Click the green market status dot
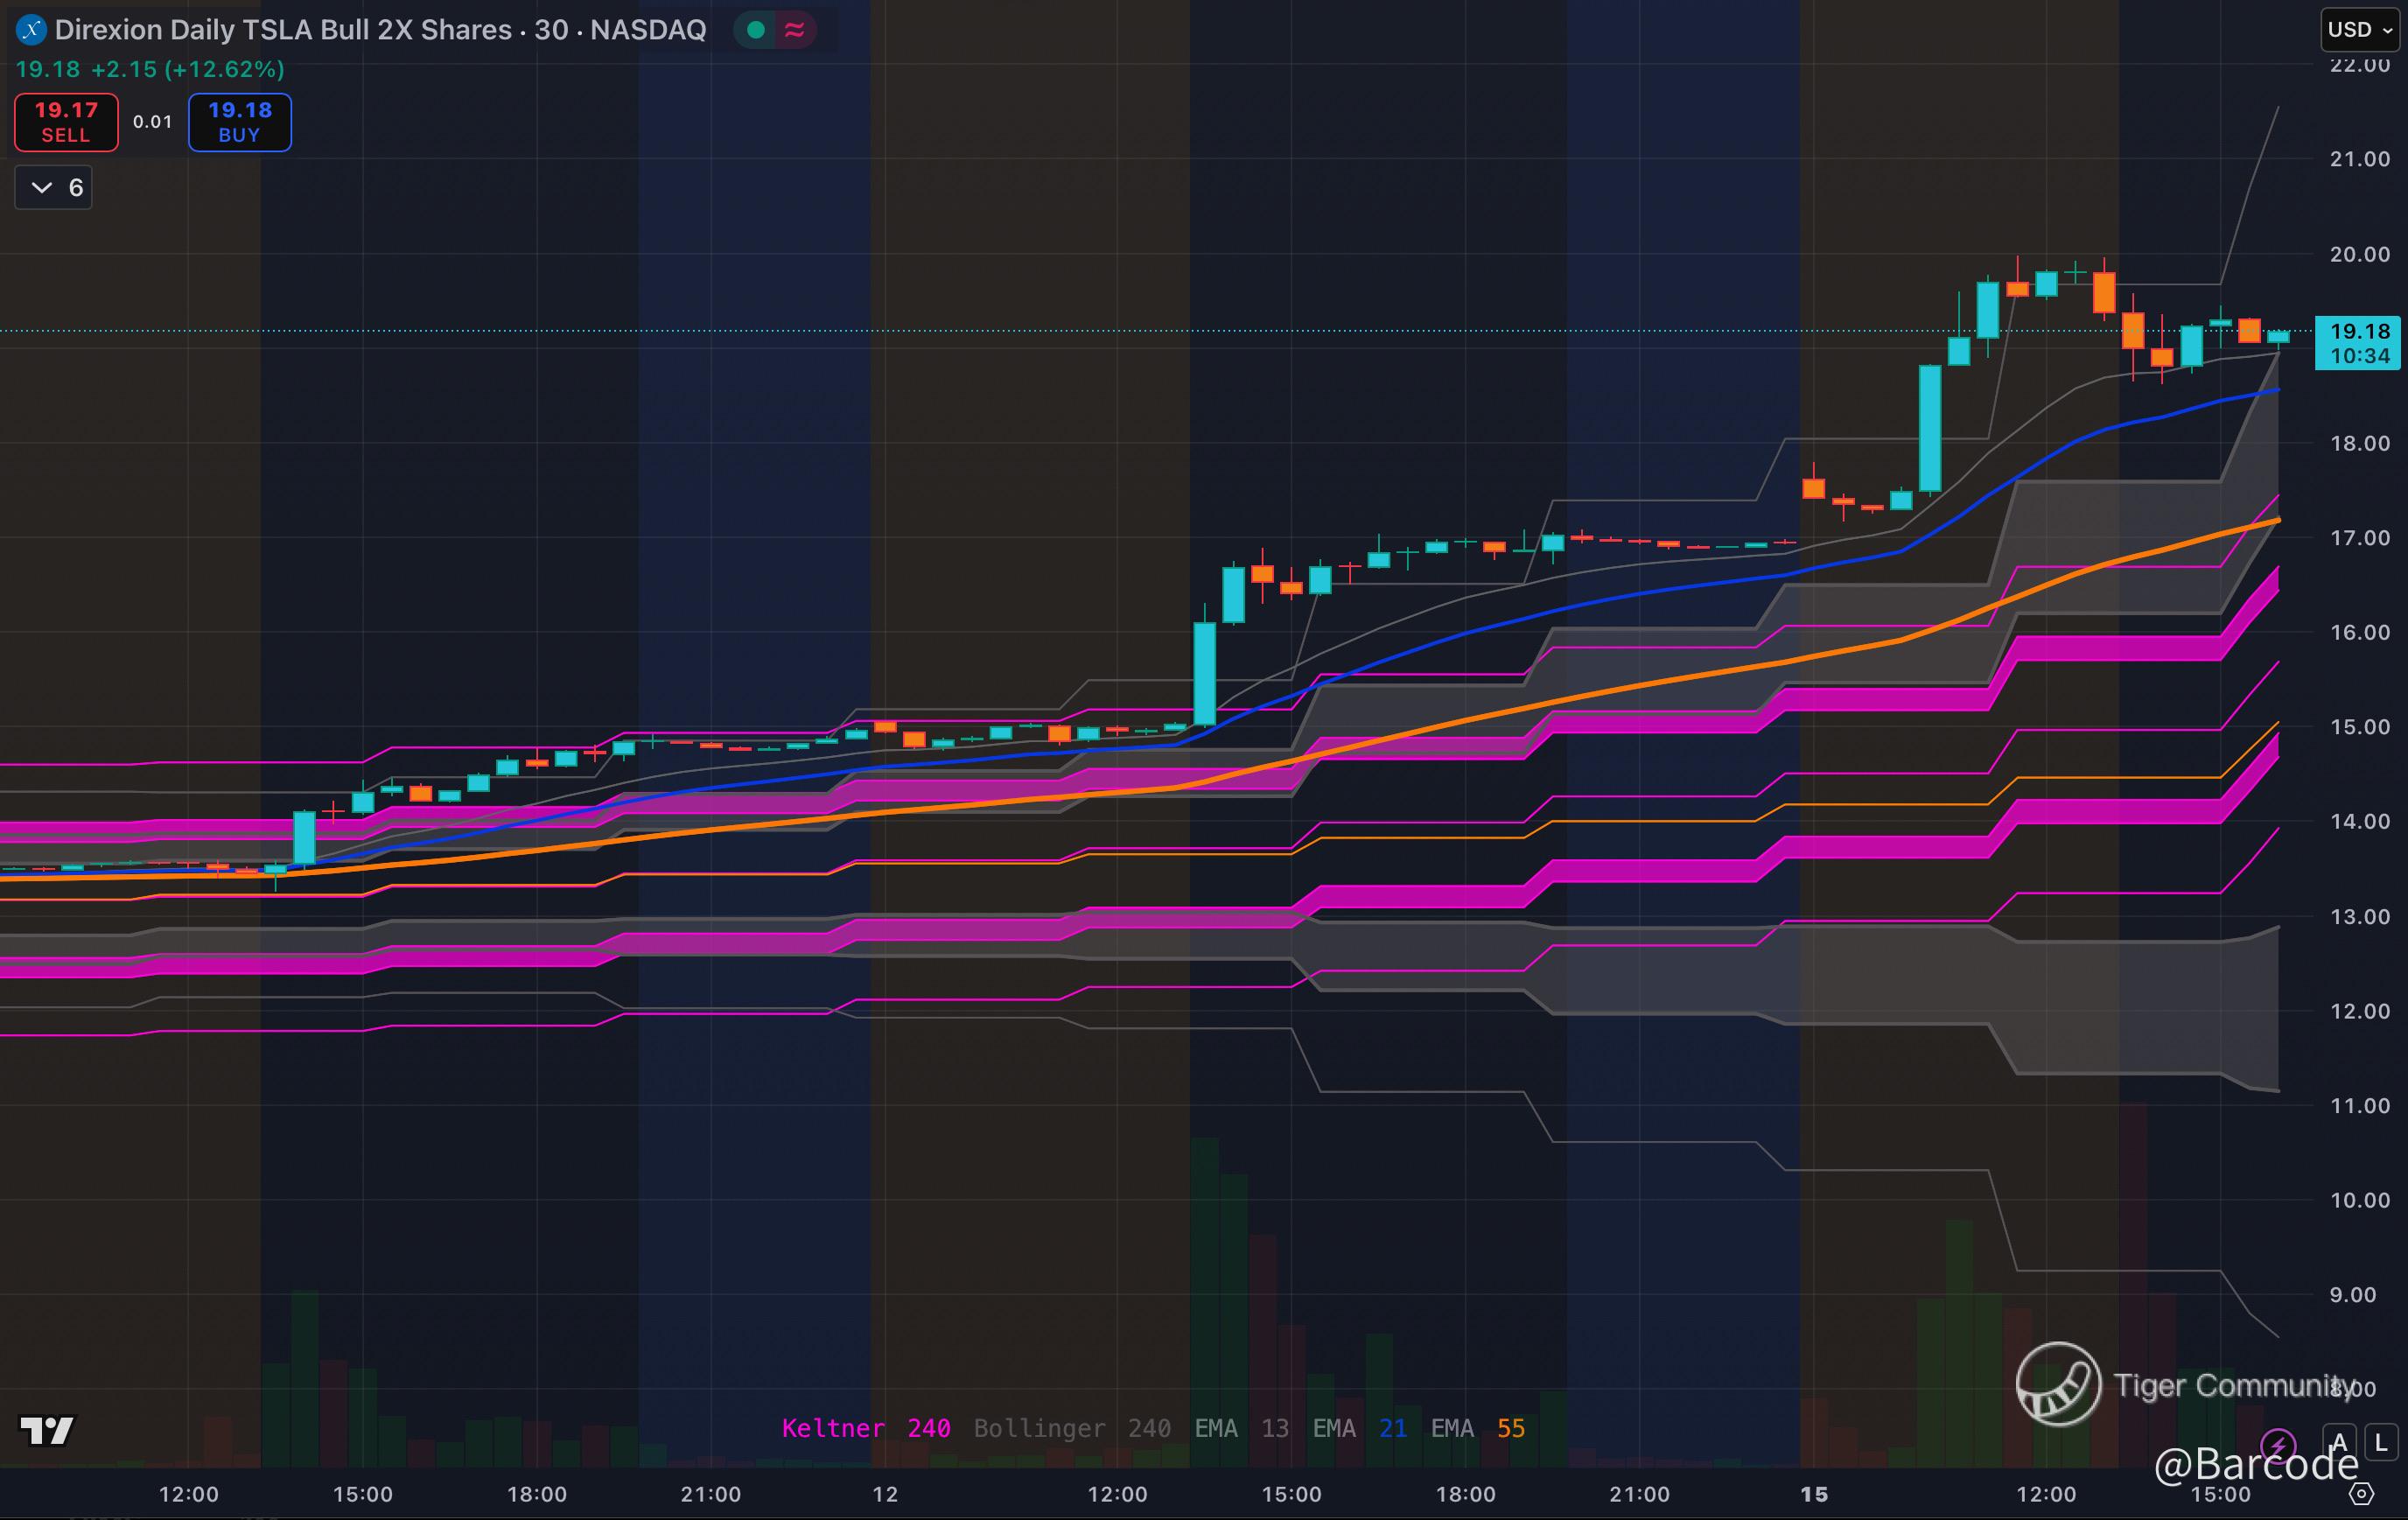This screenshot has height=1520, width=2408. point(756,30)
